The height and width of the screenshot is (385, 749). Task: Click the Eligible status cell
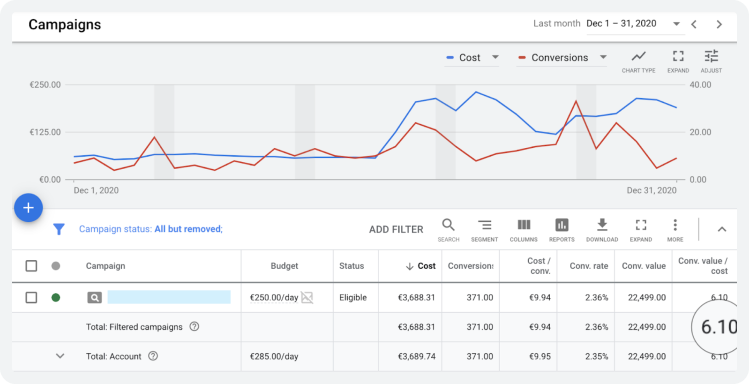353,298
